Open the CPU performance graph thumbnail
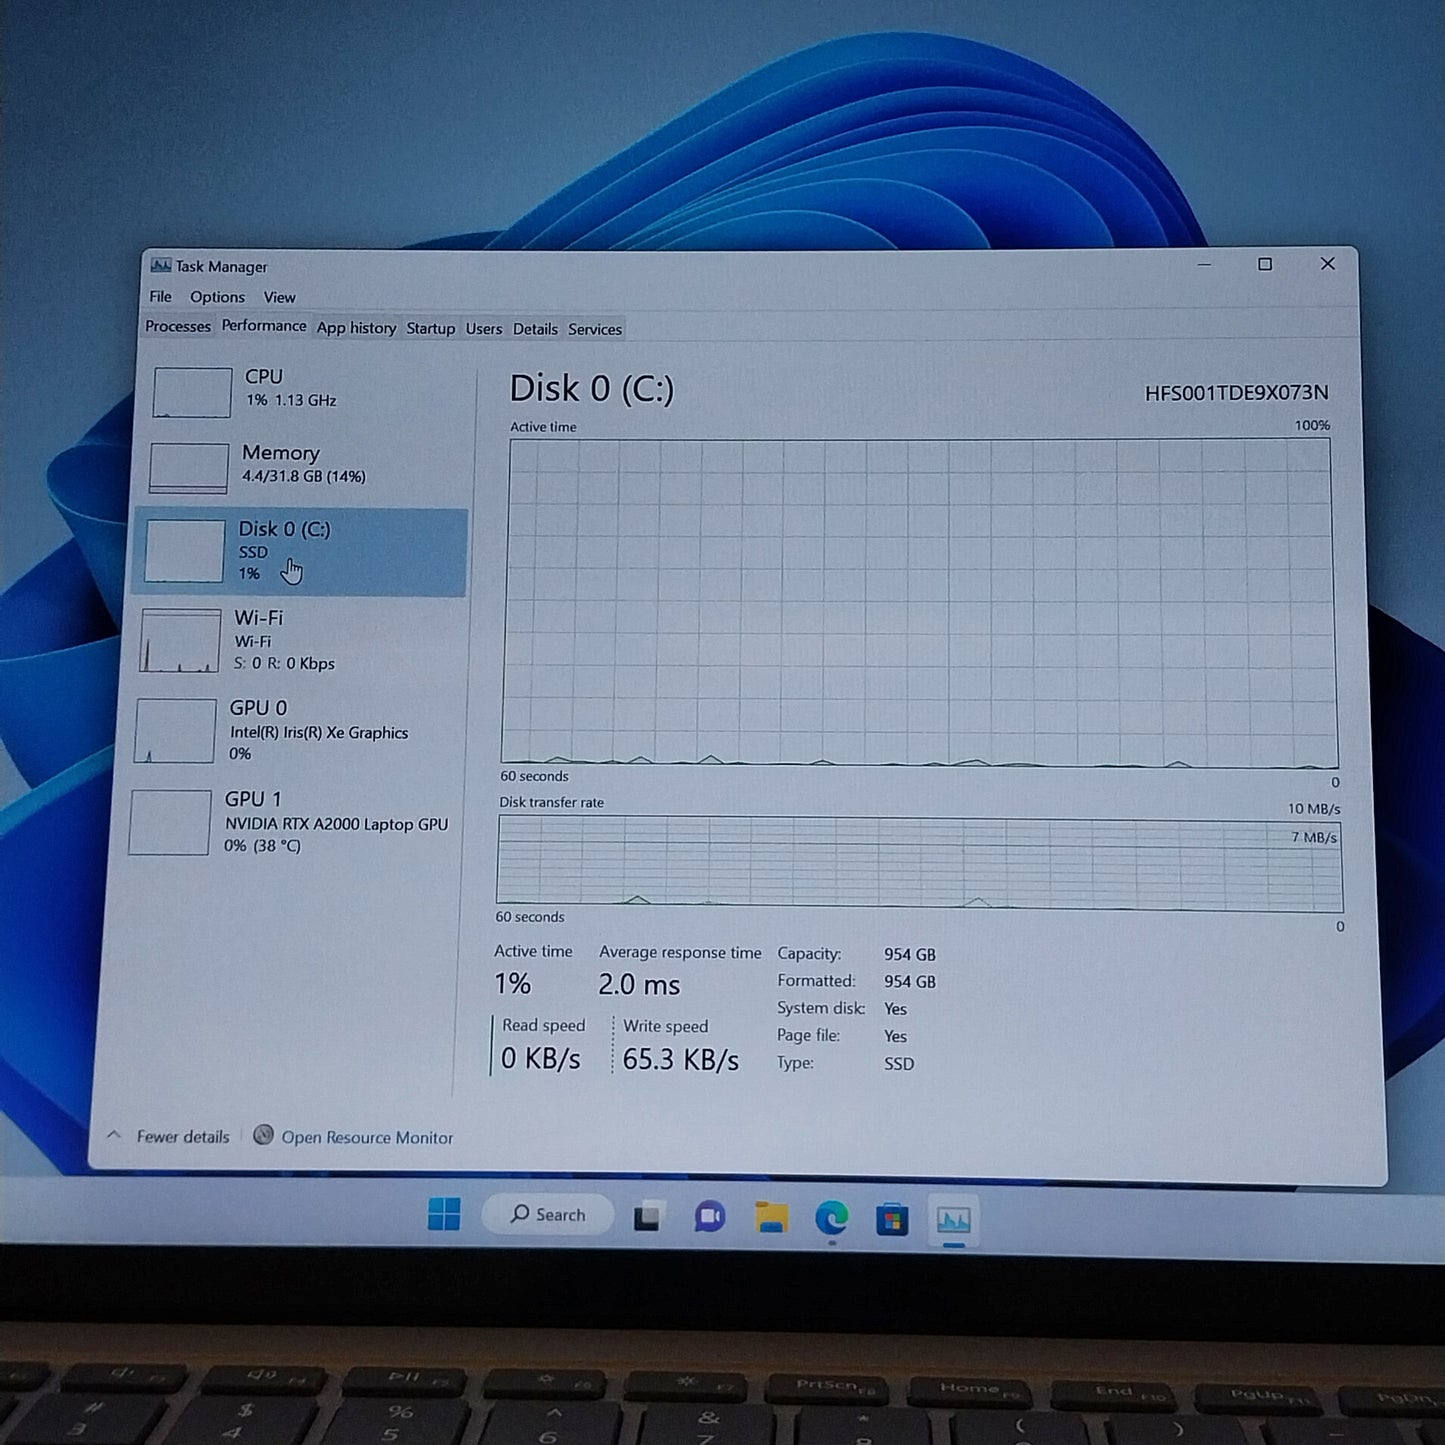The width and height of the screenshot is (1445, 1445). tap(192, 392)
